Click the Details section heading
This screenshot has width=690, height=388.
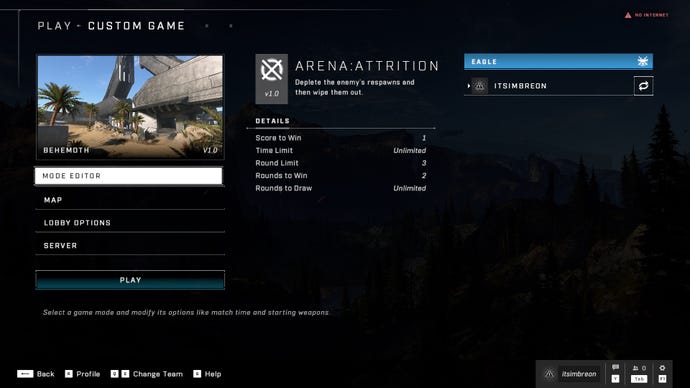click(x=272, y=121)
